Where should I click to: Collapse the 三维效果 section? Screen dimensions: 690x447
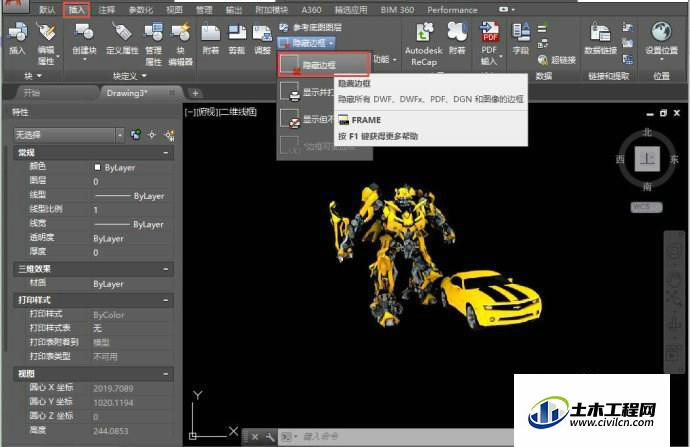[166, 269]
